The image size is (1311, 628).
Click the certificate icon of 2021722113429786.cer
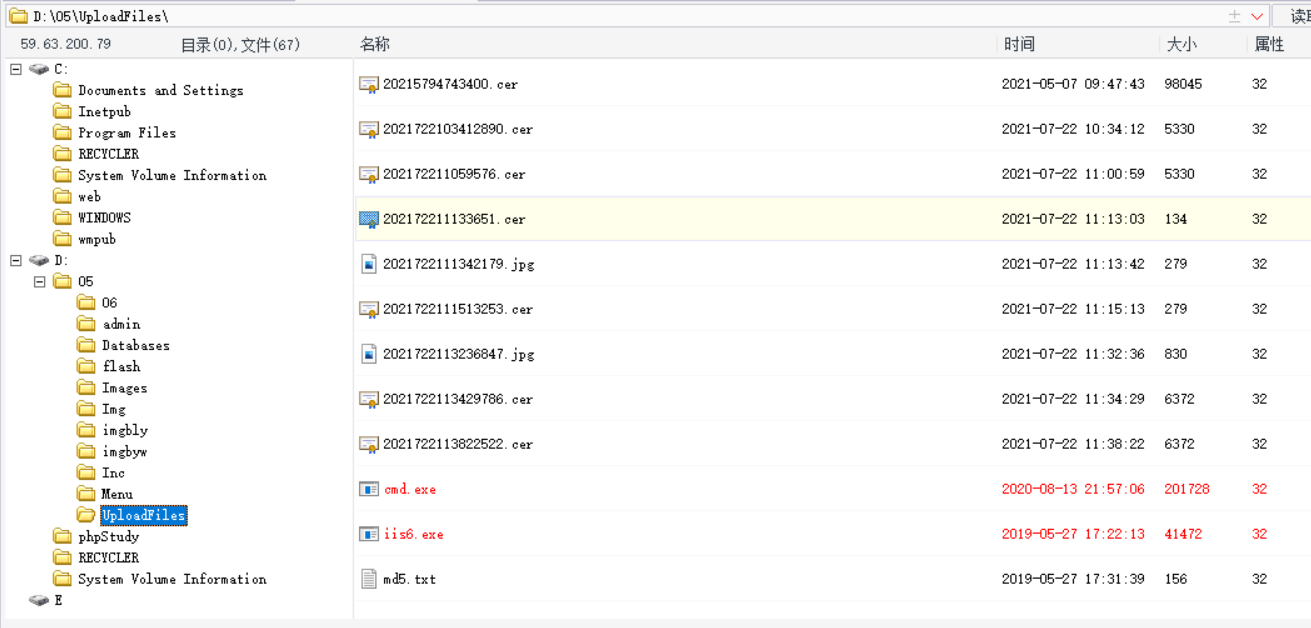[x=369, y=399]
